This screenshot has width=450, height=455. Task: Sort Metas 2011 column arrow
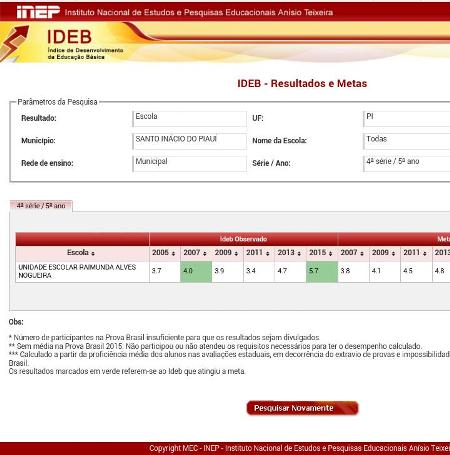425,254
